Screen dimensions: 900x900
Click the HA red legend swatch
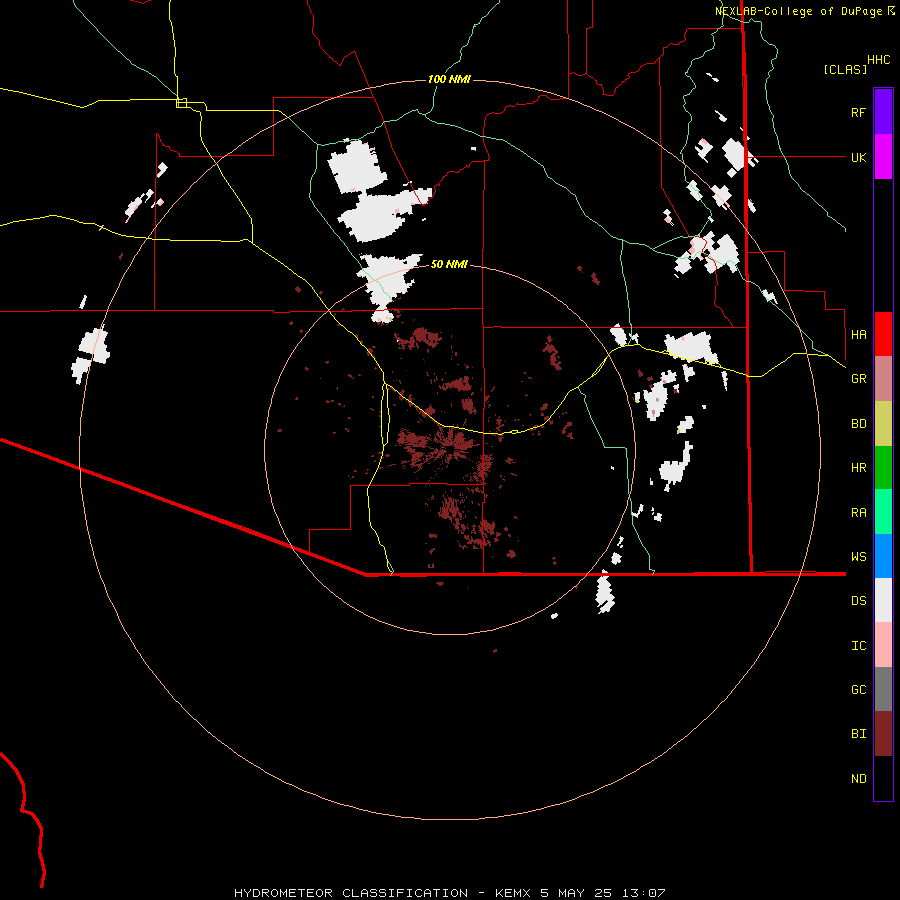click(883, 334)
